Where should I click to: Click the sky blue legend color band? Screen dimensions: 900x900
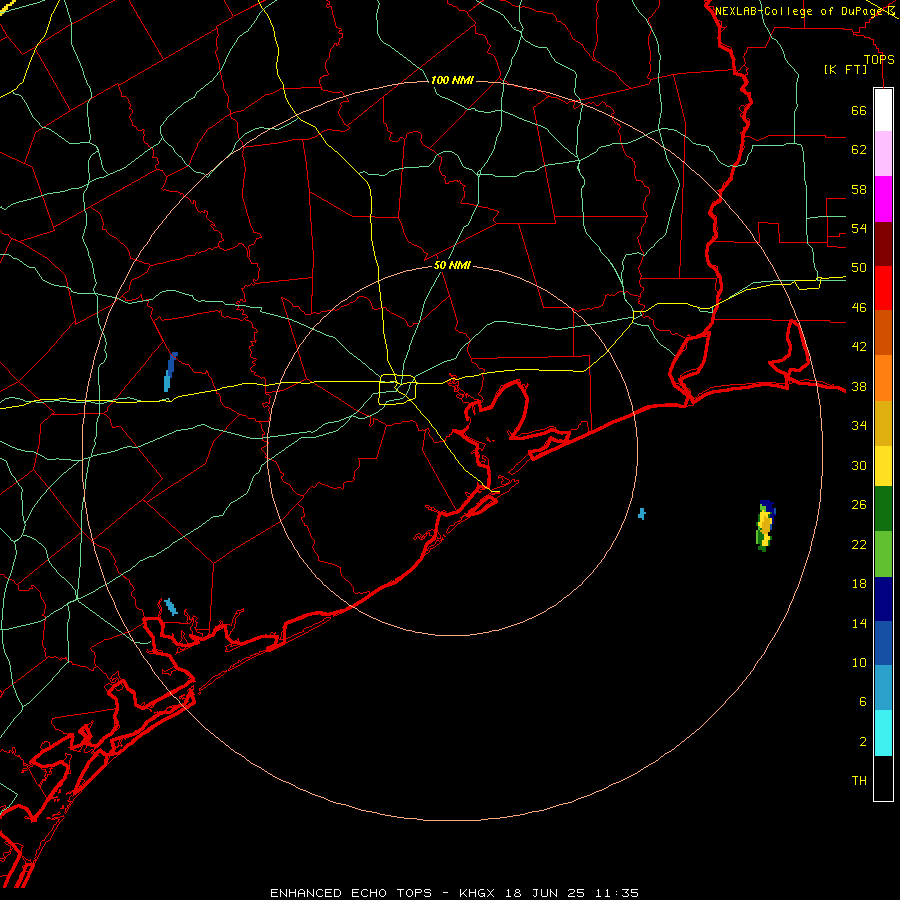pyautogui.click(x=883, y=688)
